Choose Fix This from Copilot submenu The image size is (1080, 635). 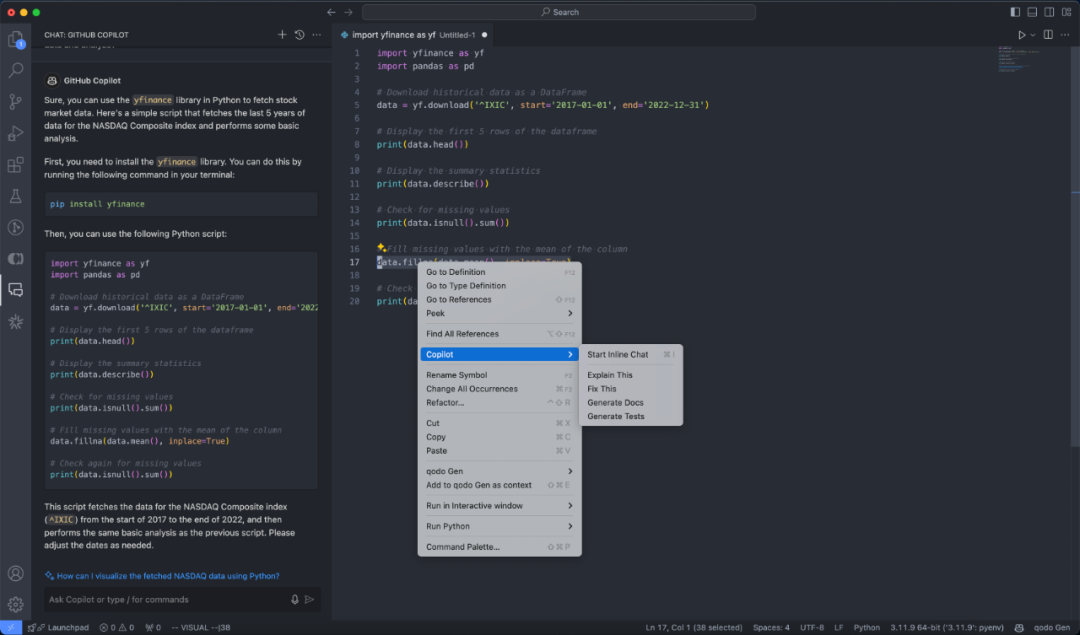point(631,389)
